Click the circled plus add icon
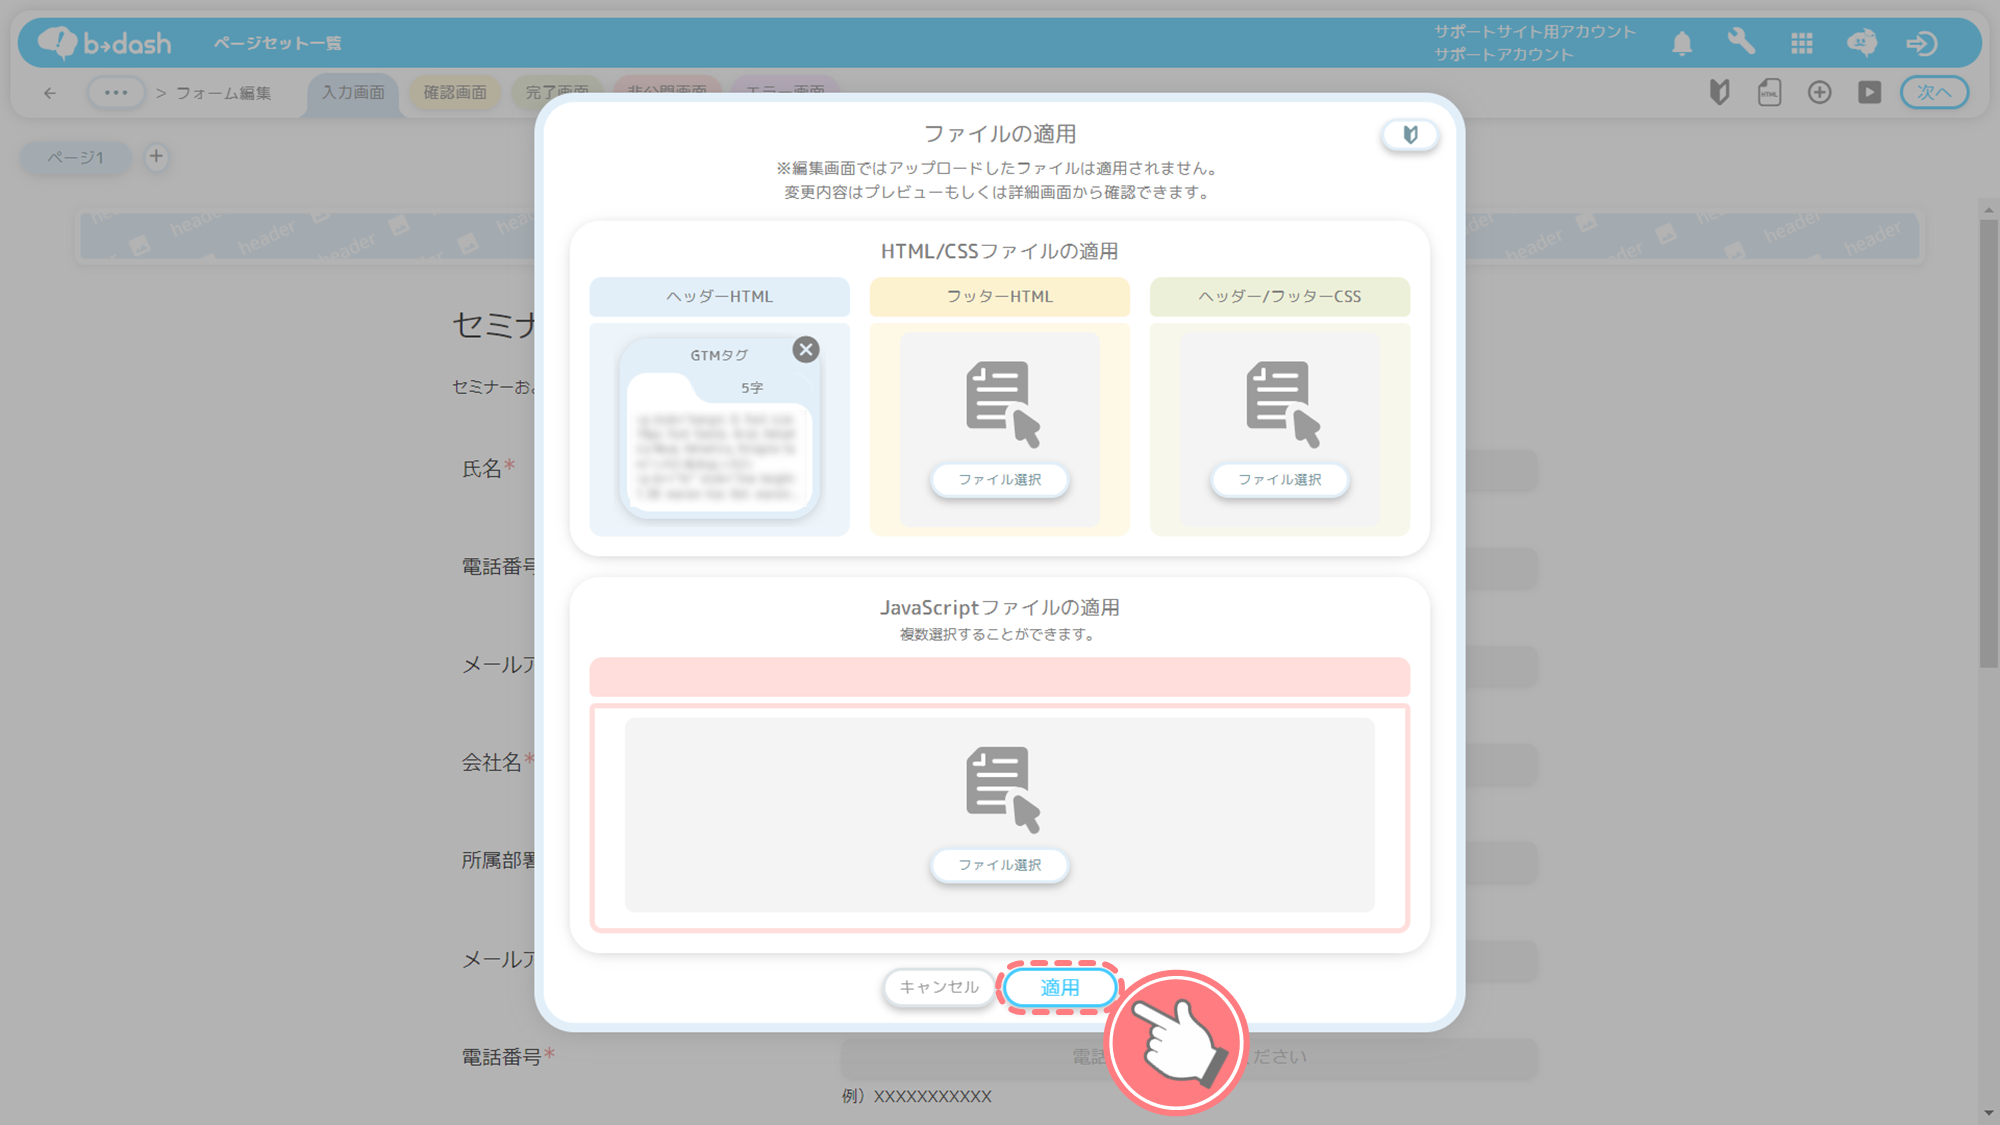 click(x=1819, y=93)
